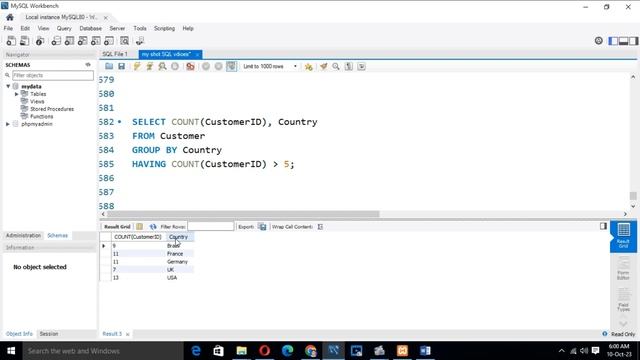Image resolution: width=640 pixels, height=360 pixels.
Task: Export the recordset with the Export icon
Action: coord(262,227)
